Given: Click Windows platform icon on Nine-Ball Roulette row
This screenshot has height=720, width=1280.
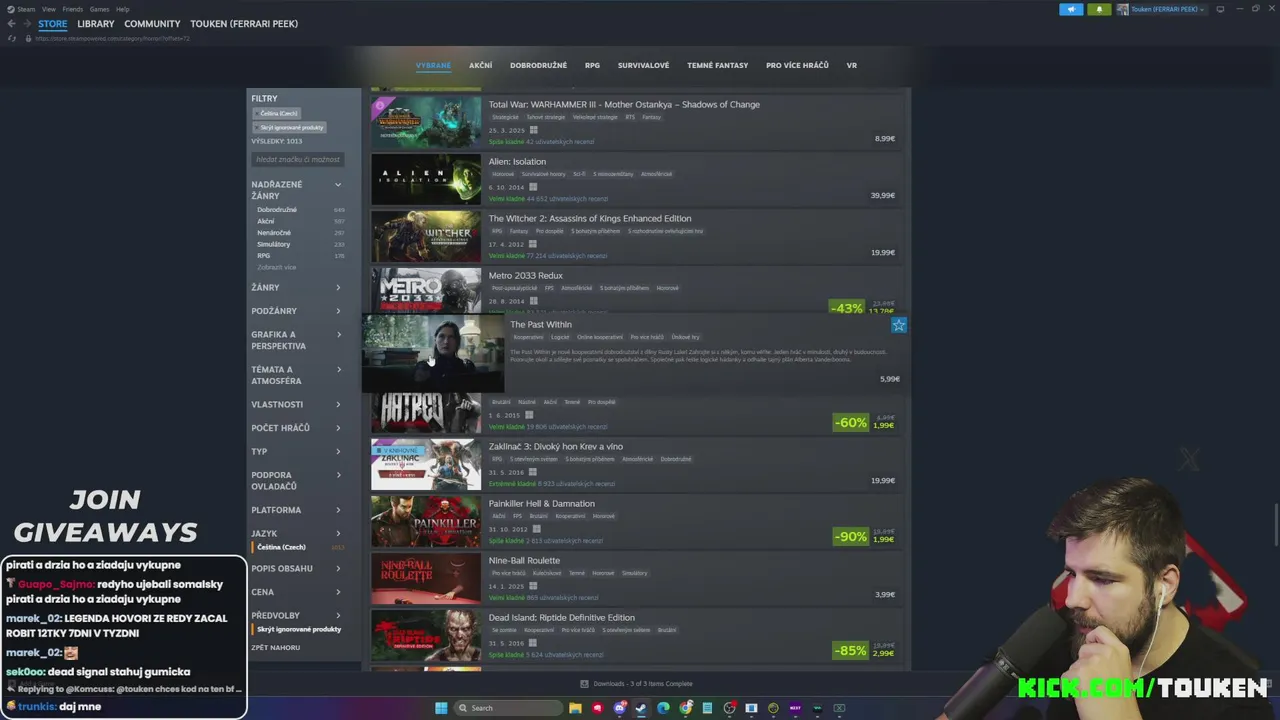Looking at the screenshot, I should point(533,586).
